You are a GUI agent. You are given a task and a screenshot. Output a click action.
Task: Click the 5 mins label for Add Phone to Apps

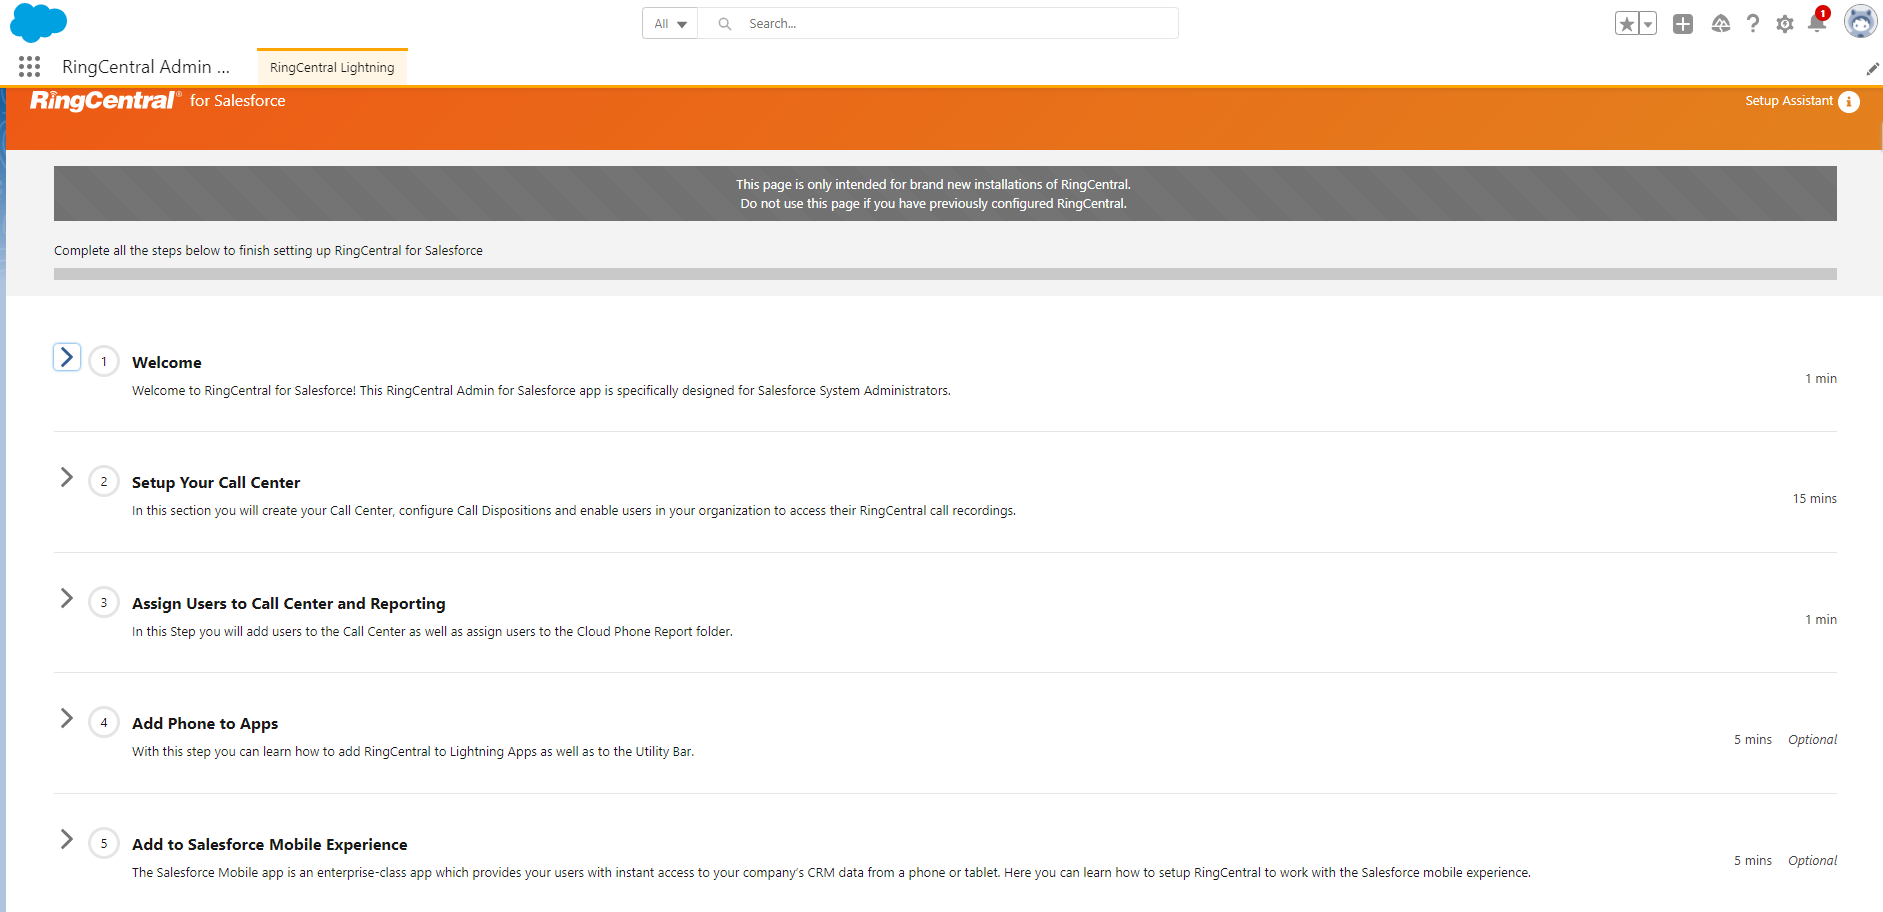(1752, 740)
